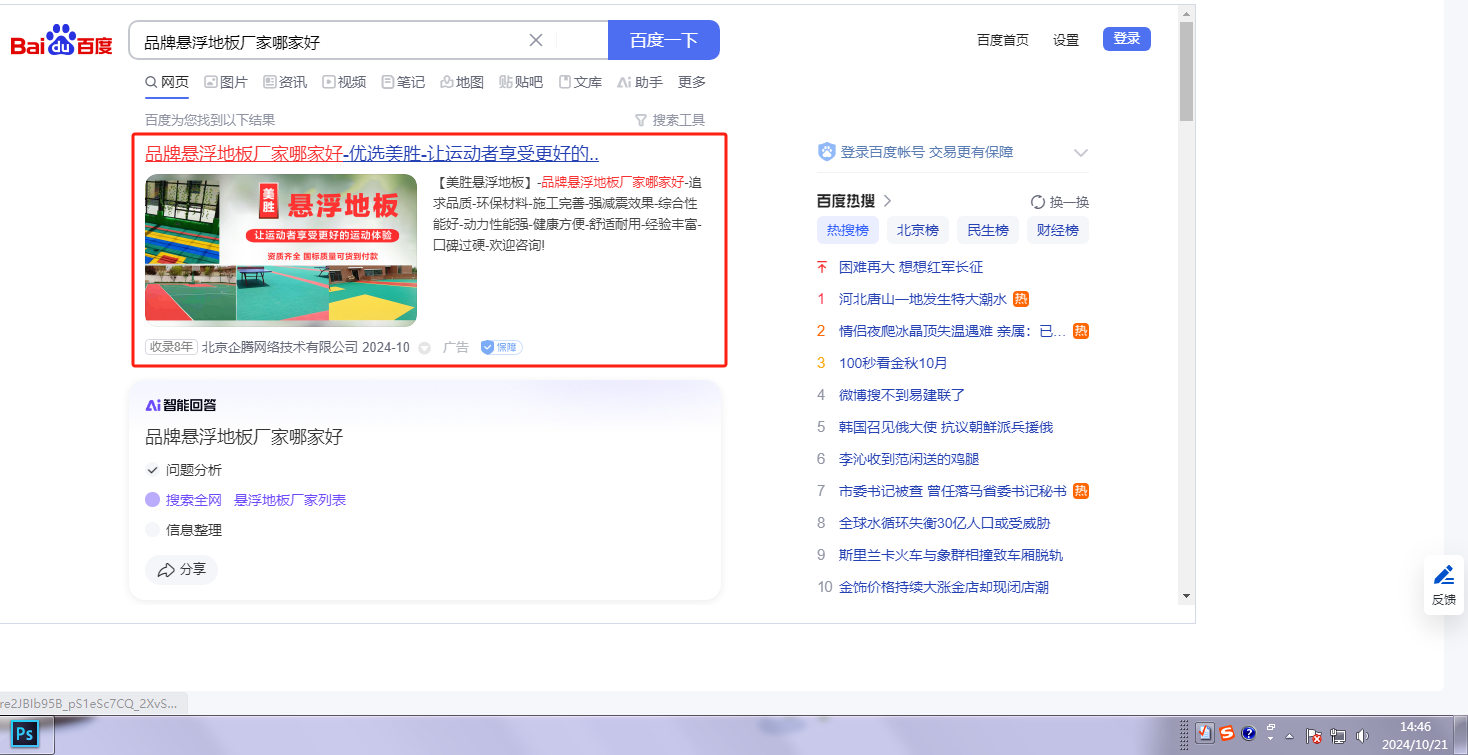Select the 北京榜 tab
This screenshot has height=755, width=1468.
[x=918, y=230]
